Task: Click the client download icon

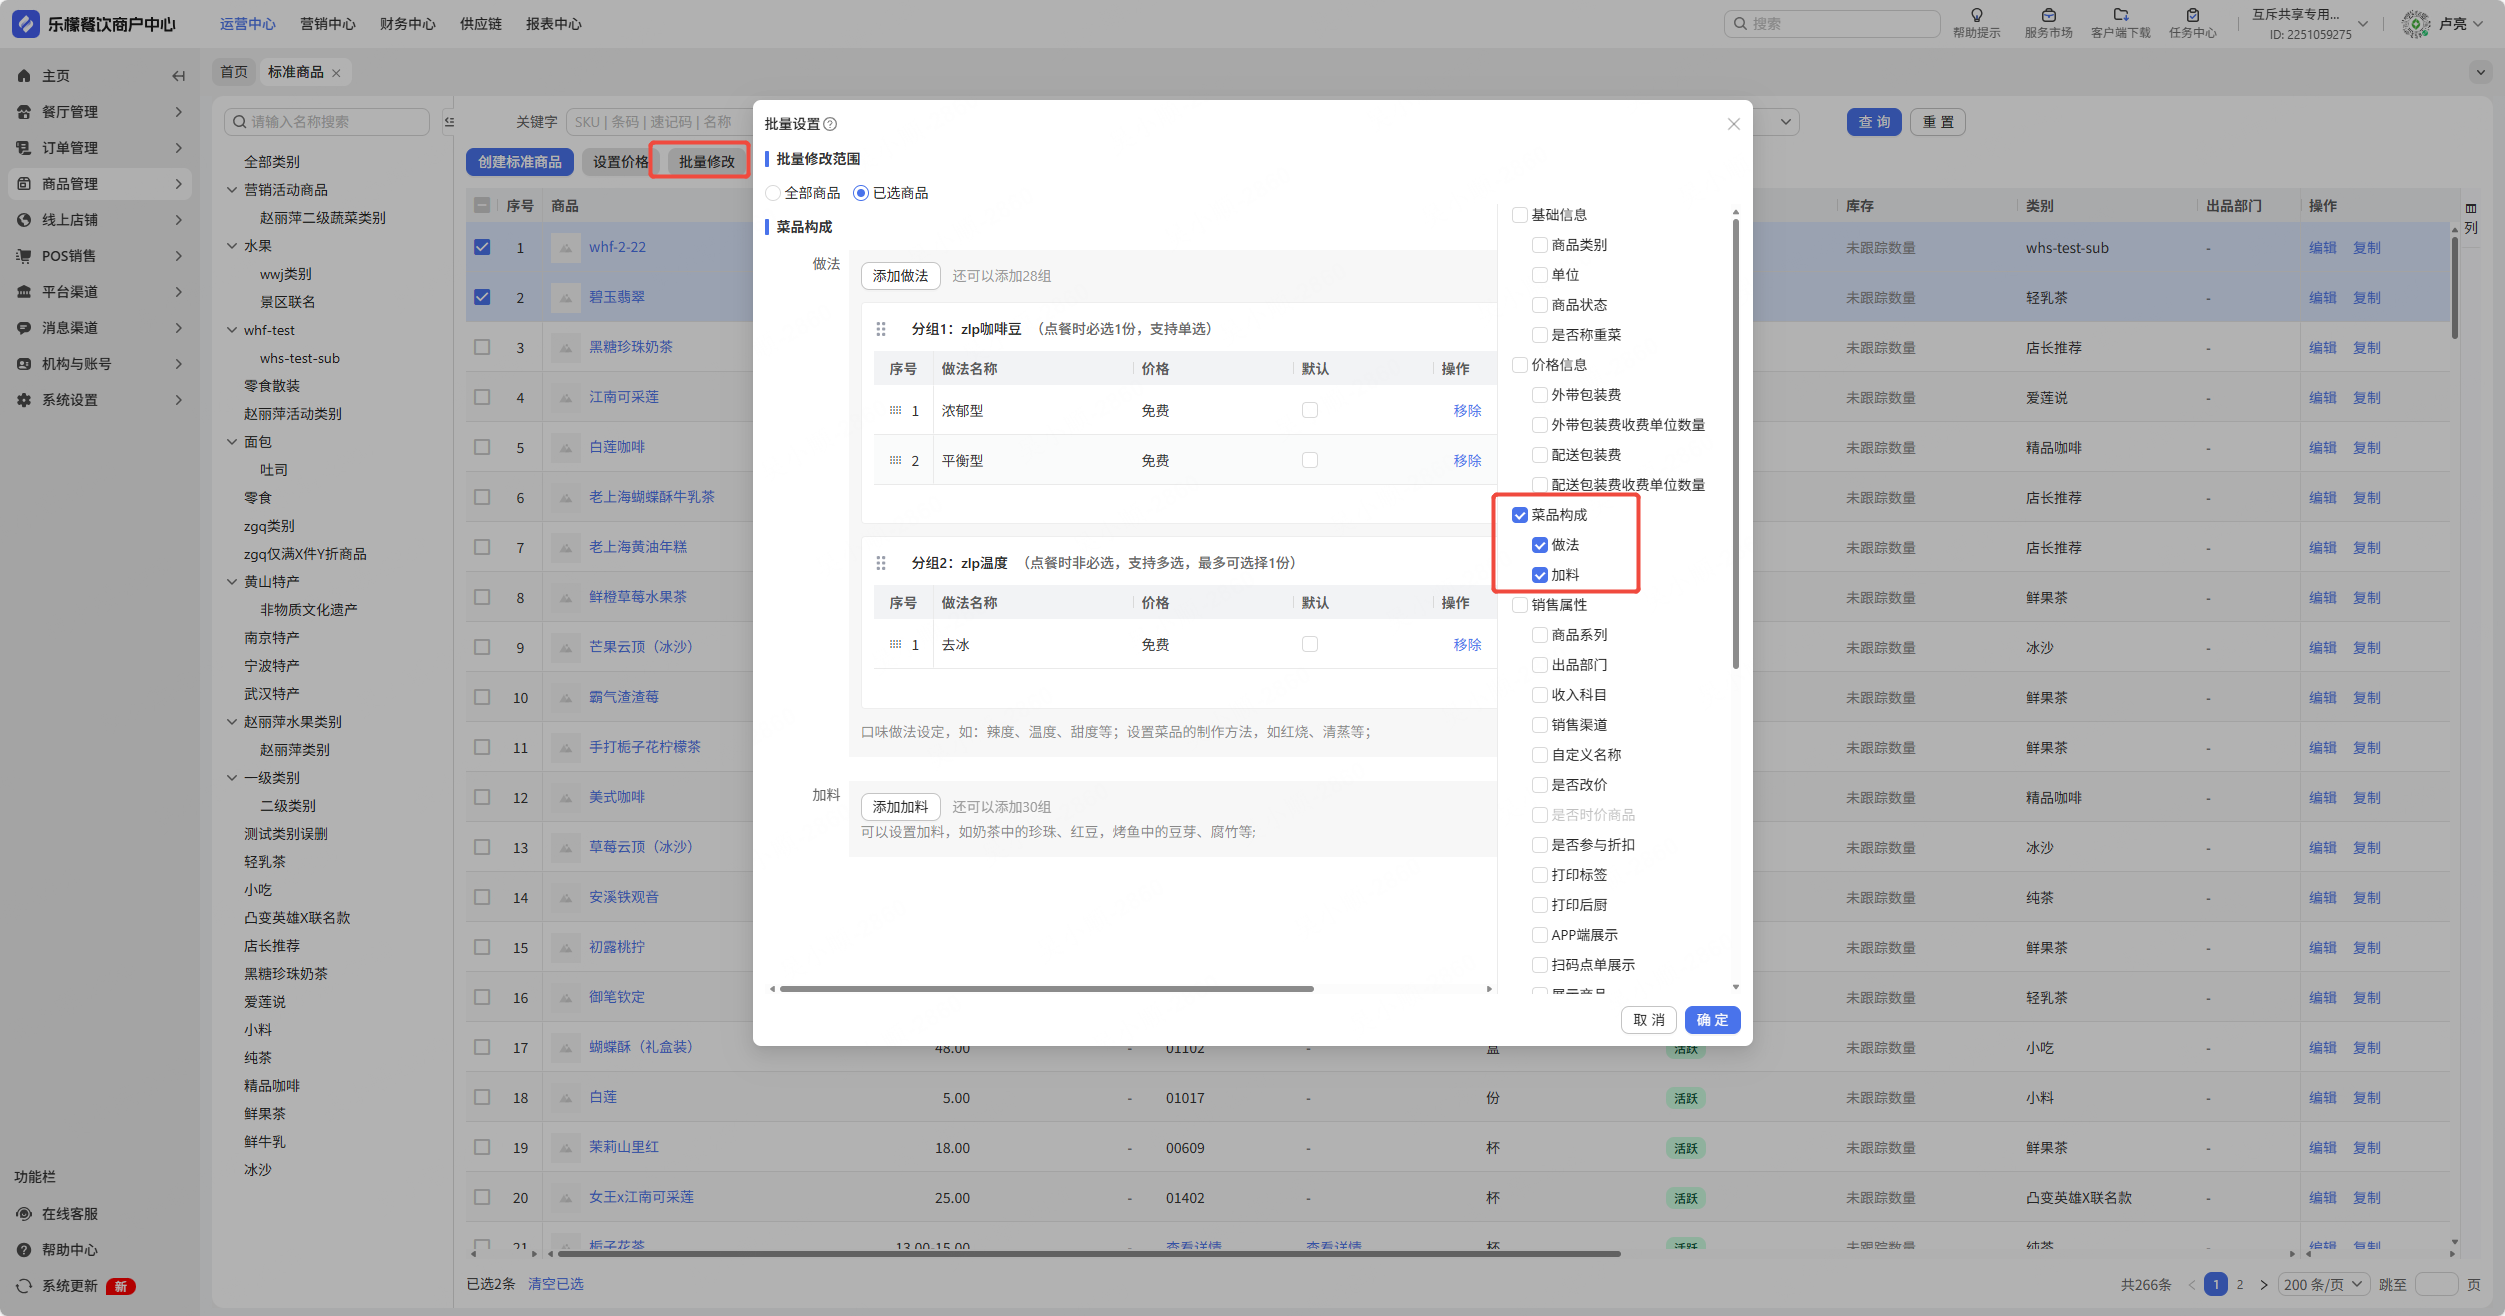Action: coord(2120,15)
